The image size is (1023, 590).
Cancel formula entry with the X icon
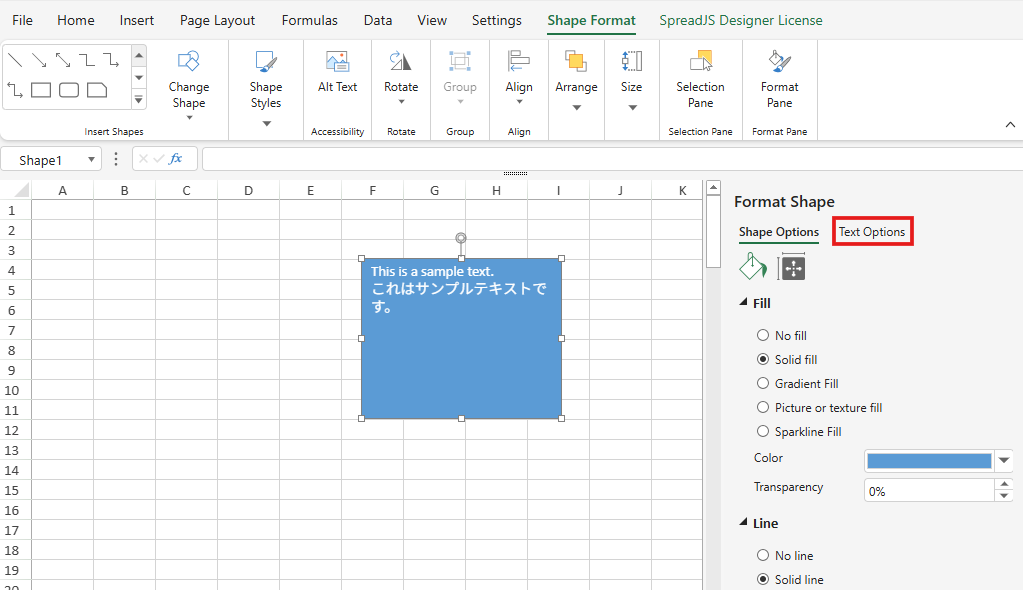click(143, 159)
